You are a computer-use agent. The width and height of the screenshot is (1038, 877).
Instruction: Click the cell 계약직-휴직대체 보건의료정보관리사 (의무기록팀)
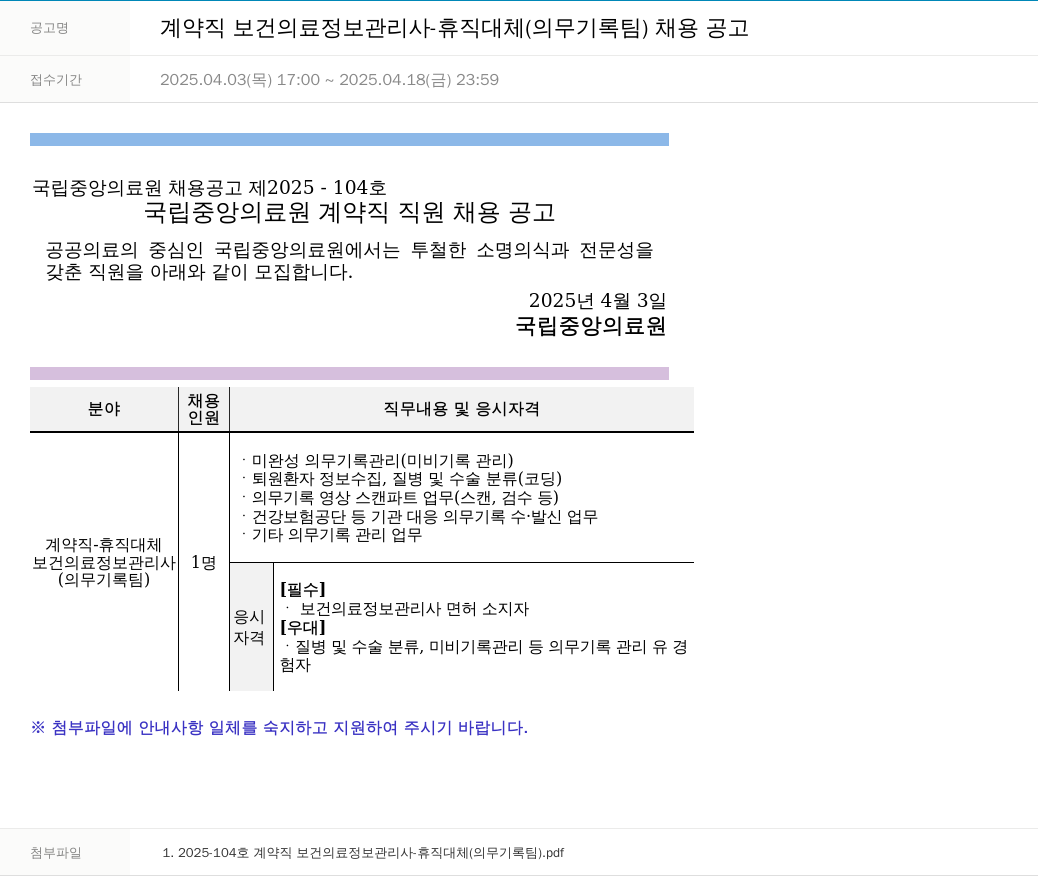104,562
